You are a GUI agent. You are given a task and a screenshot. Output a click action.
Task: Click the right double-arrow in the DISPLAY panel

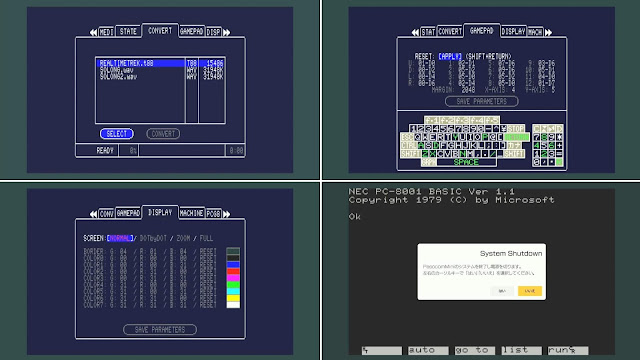pos(227,214)
